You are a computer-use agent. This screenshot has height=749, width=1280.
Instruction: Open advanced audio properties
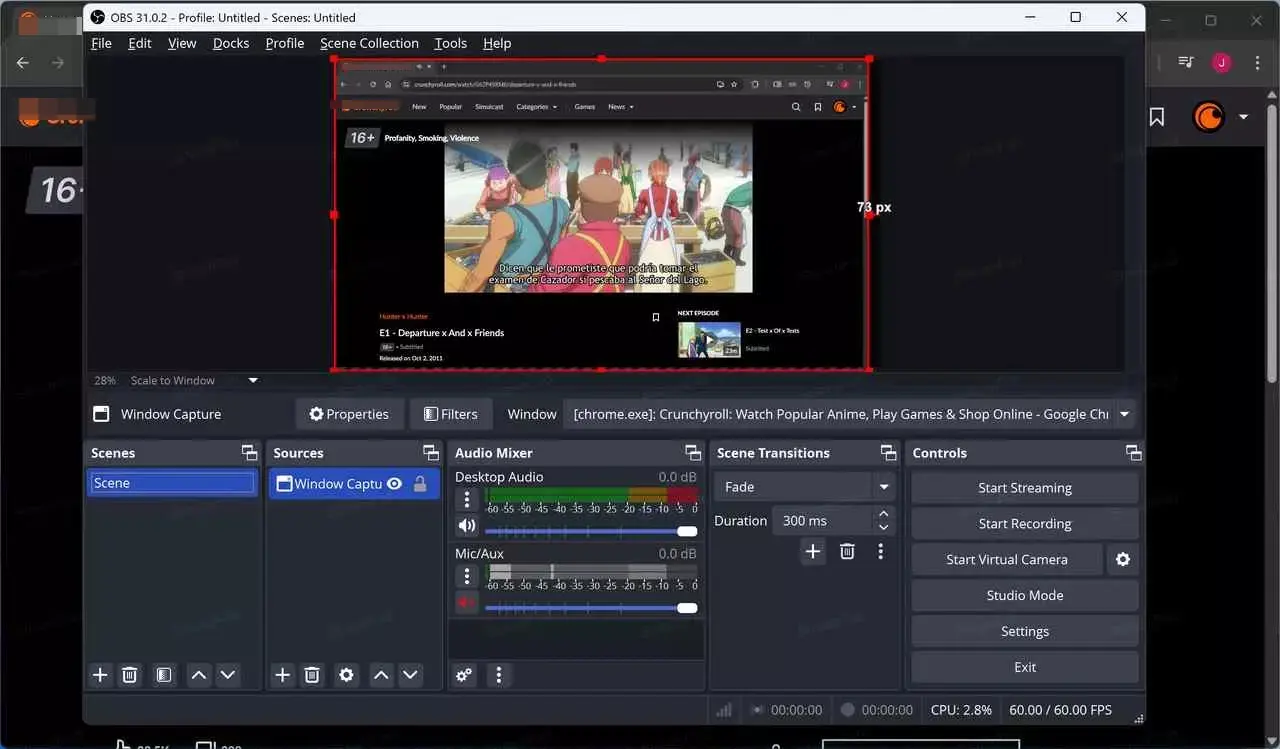(464, 675)
